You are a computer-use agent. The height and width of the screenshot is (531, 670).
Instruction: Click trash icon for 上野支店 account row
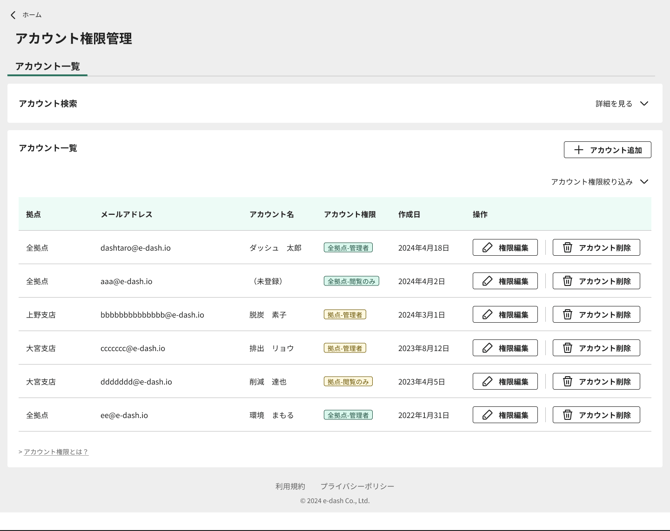tap(567, 315)
